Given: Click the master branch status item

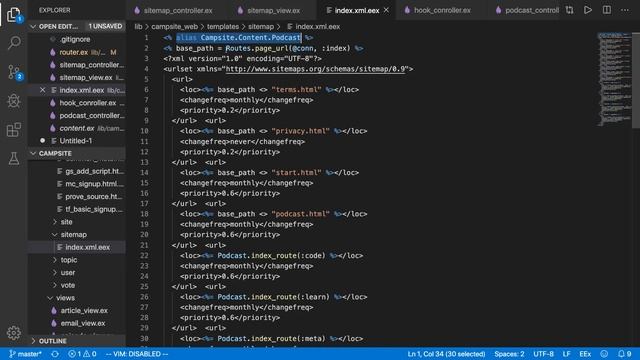Looking at the screenshot, I should [x=25, y=354].
